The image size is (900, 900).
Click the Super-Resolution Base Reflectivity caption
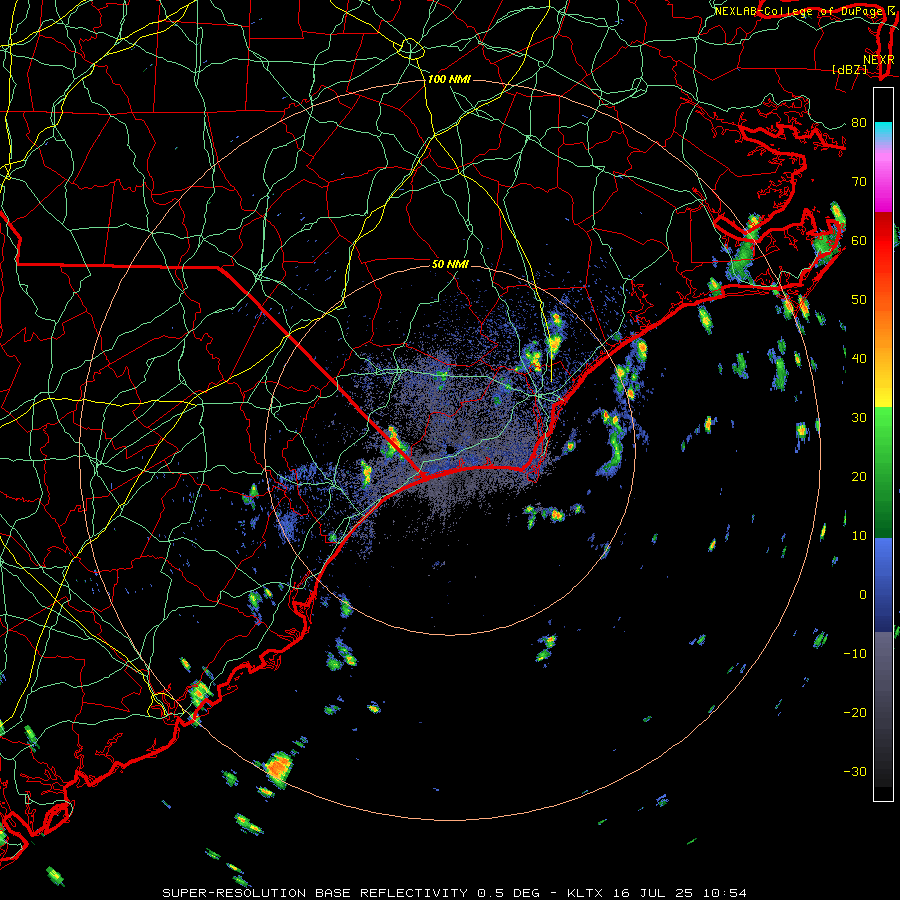[x=455, y=893]
